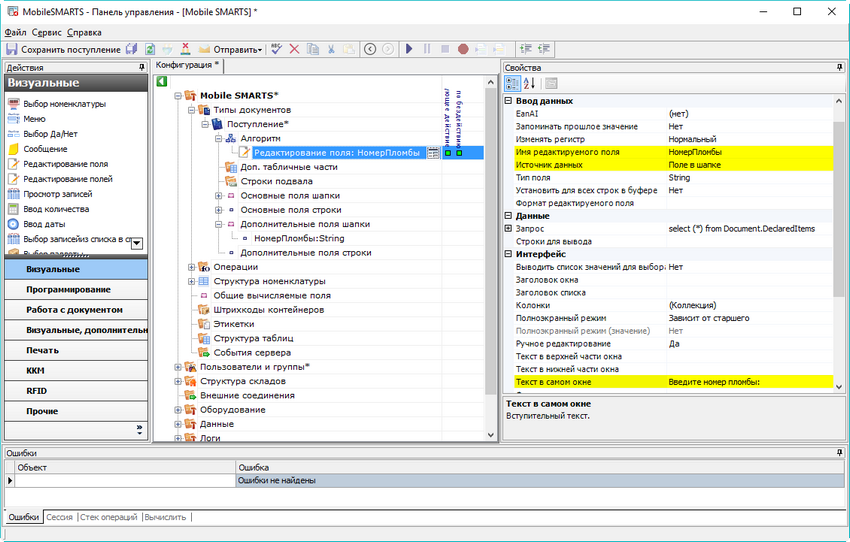Screen dimensions: 850x542
Task: Select the Меню action
Action: 34,119
